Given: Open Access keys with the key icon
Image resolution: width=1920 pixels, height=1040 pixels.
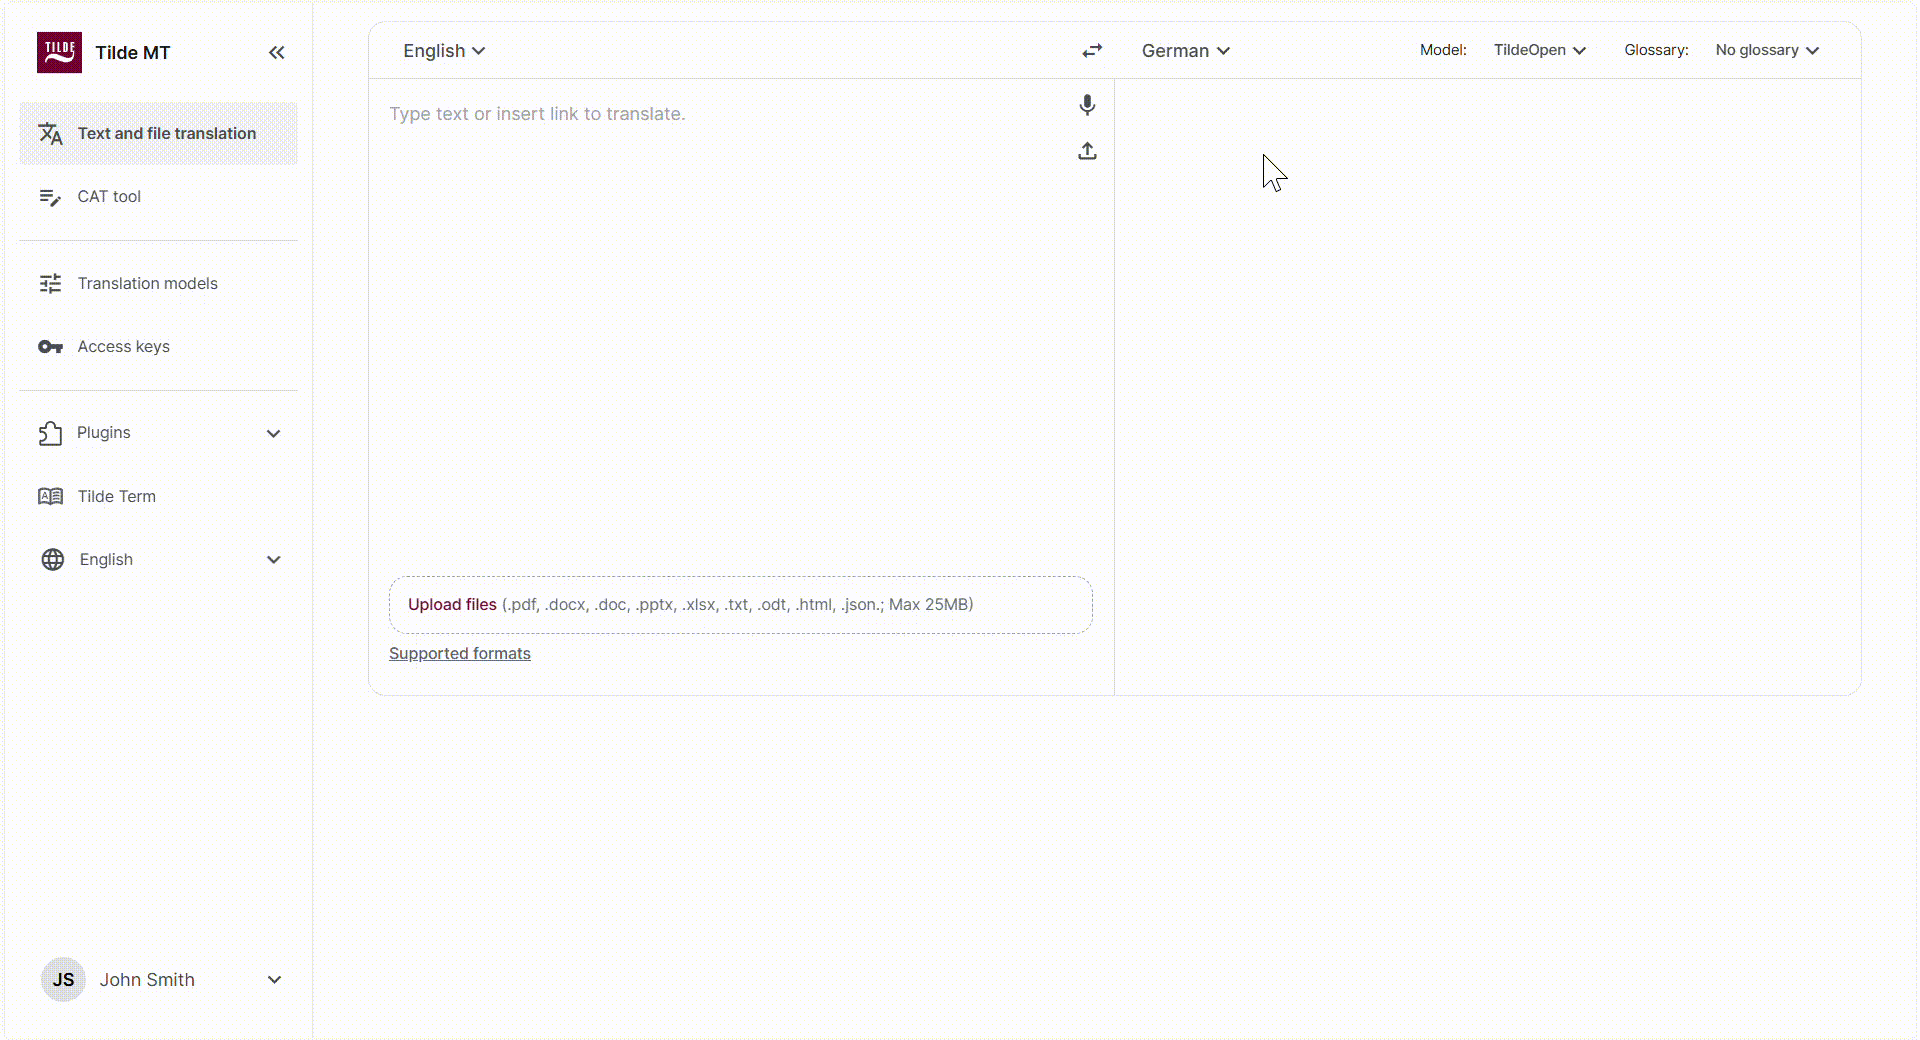Looking at the screenshot, I should click(x=50, y=346).
